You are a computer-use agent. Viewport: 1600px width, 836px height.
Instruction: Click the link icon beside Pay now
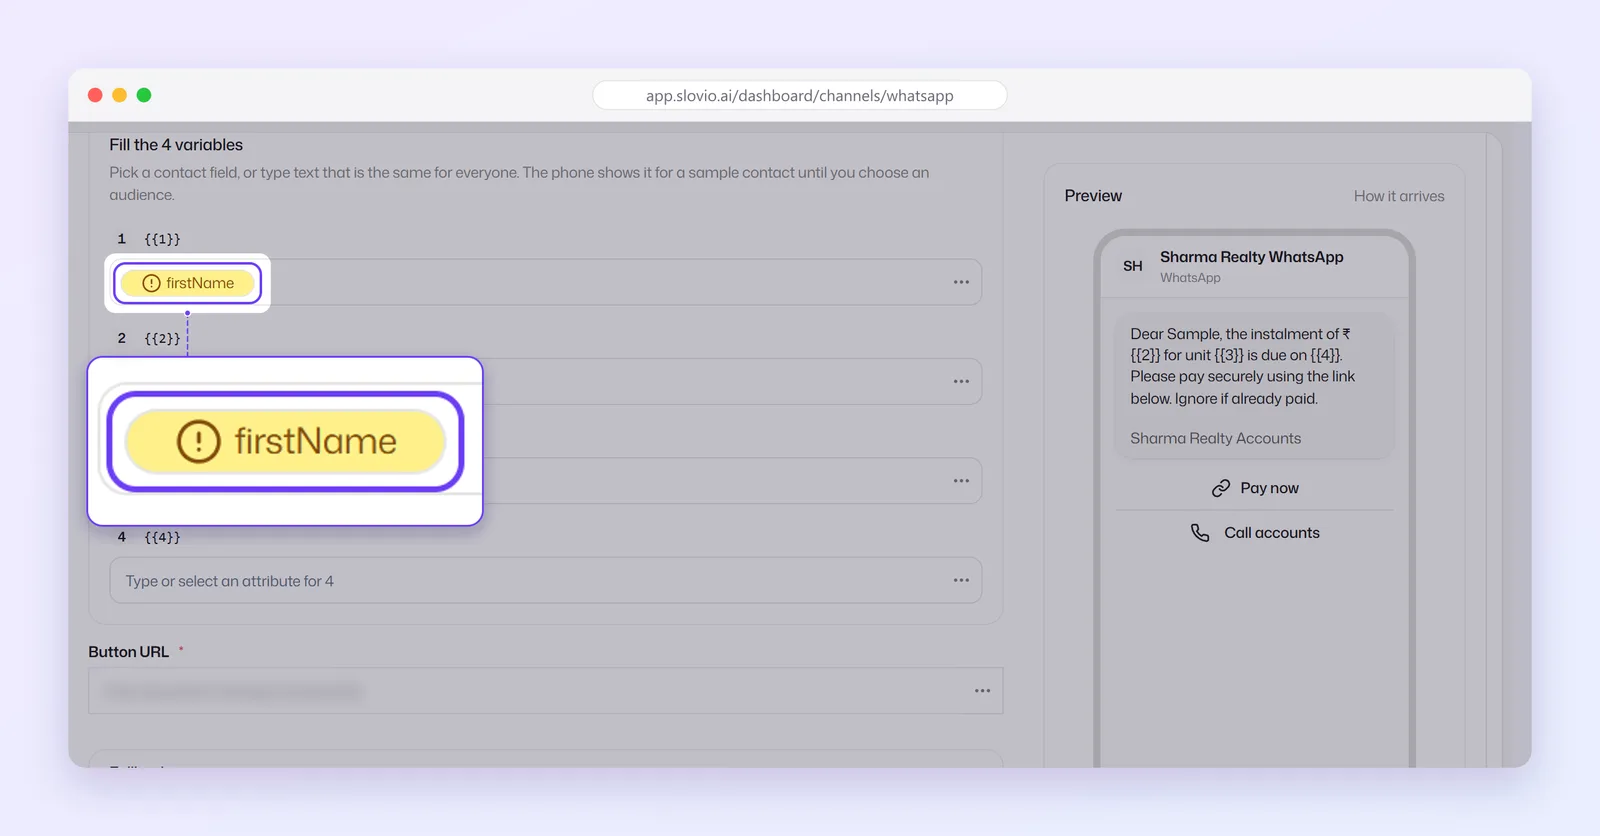[1221, 488]
